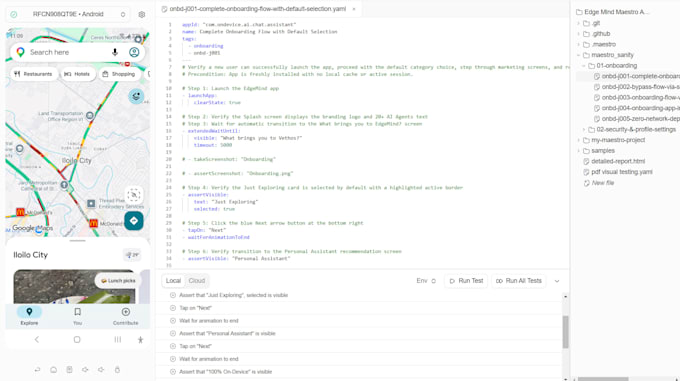Tap the Android home square button
This screenshot has width=680, height=381.
coord(77,340)
